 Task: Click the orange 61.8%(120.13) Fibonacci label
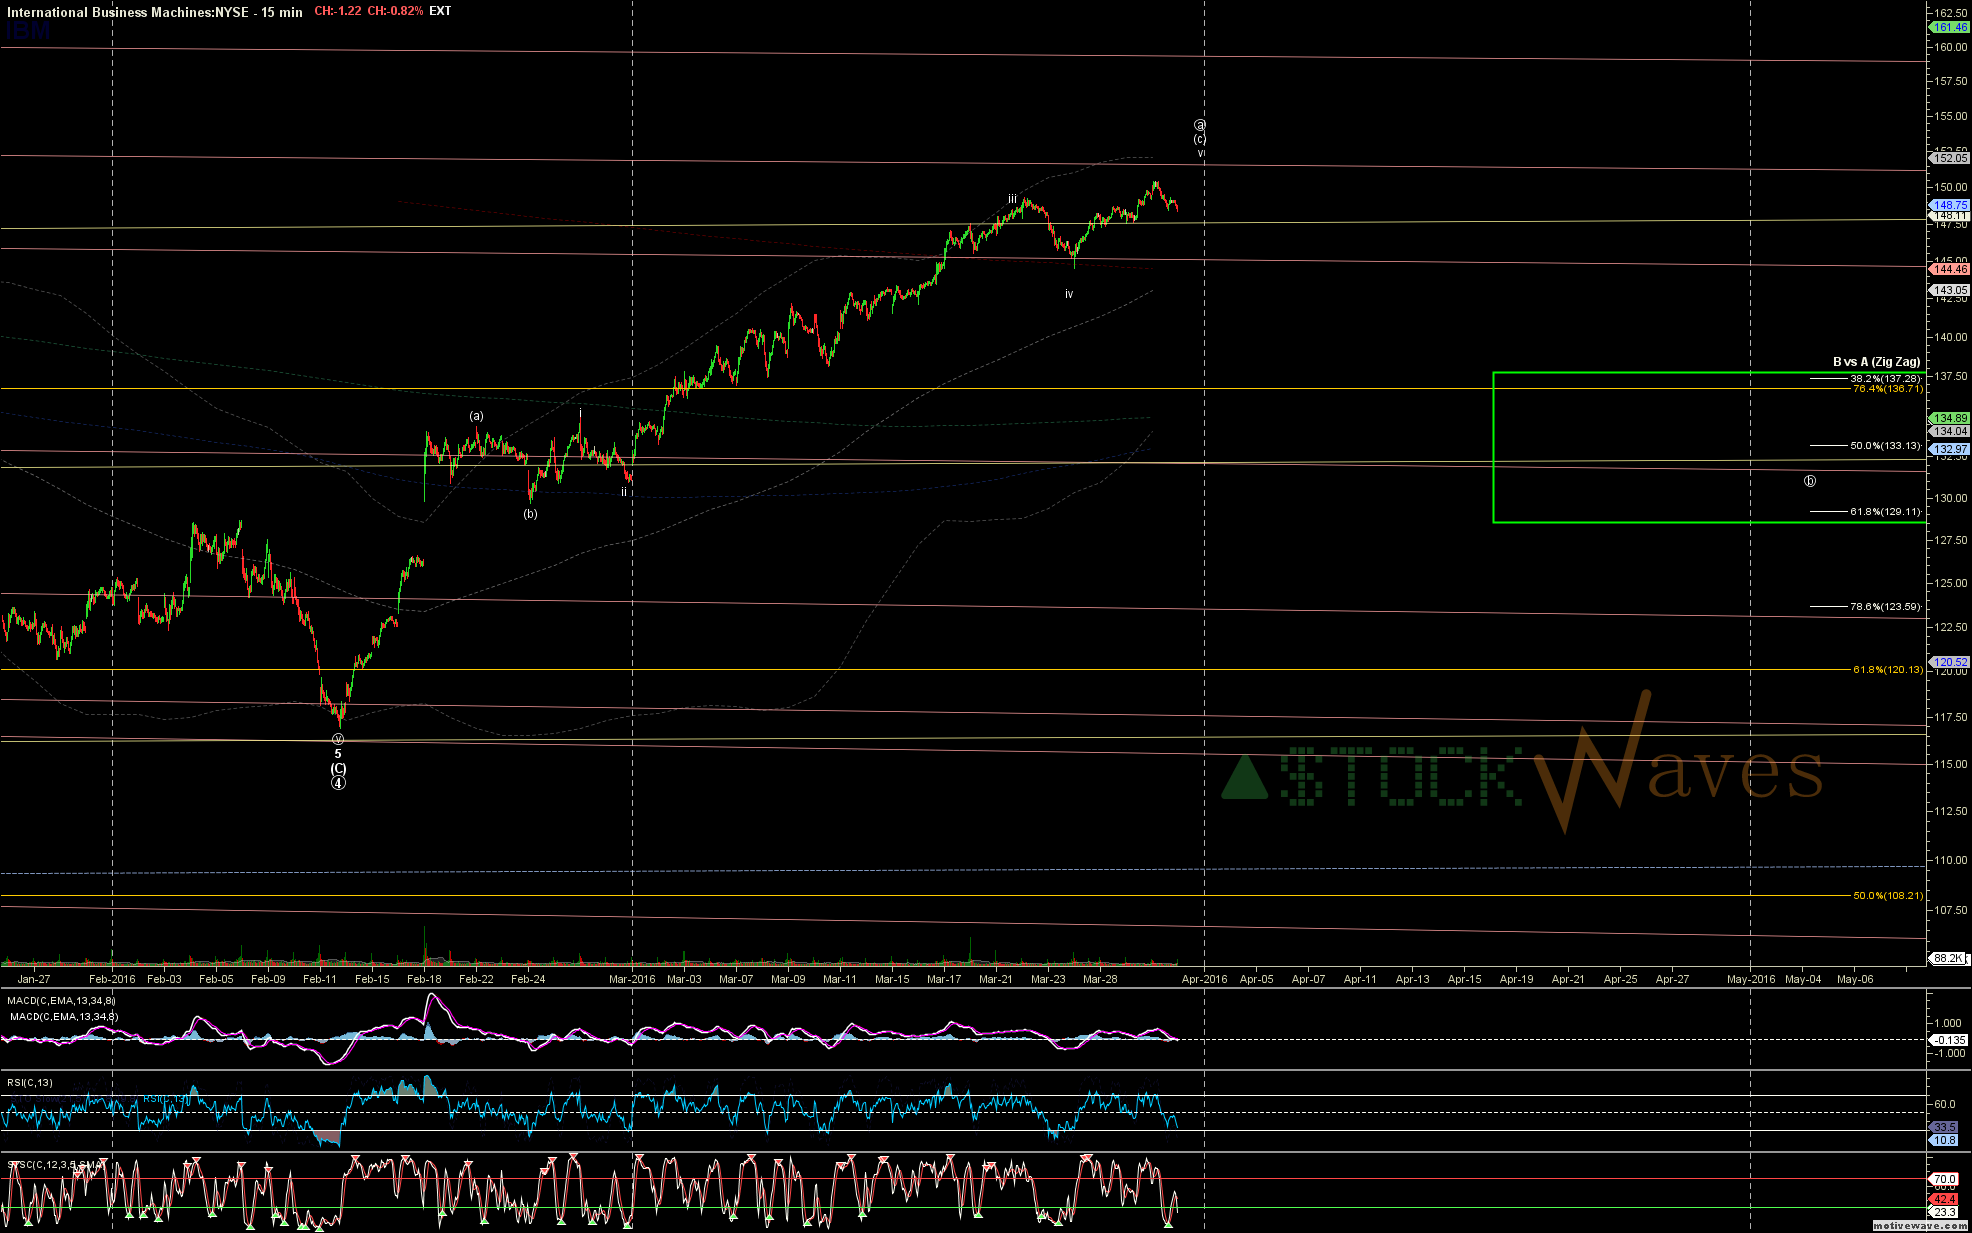(x=1888, y=670)
